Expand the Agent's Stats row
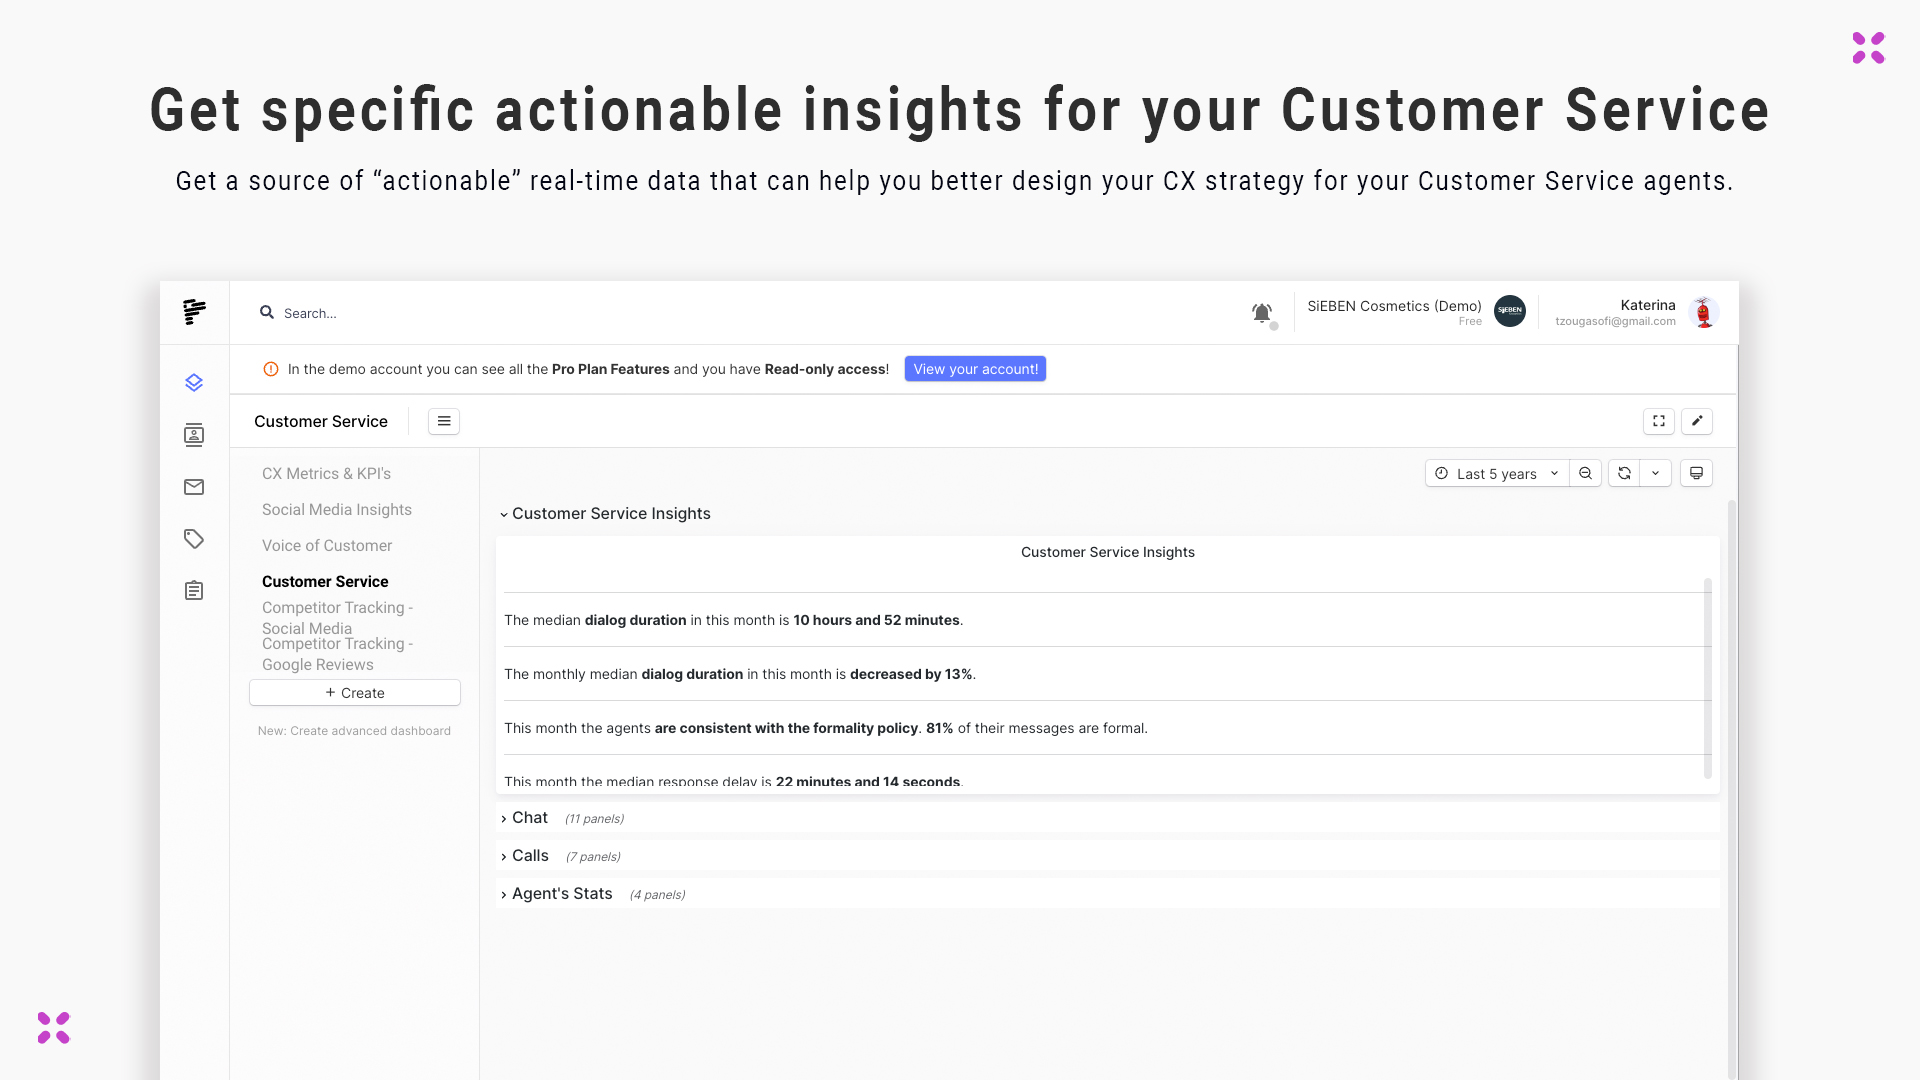 (x=561, y=894)
